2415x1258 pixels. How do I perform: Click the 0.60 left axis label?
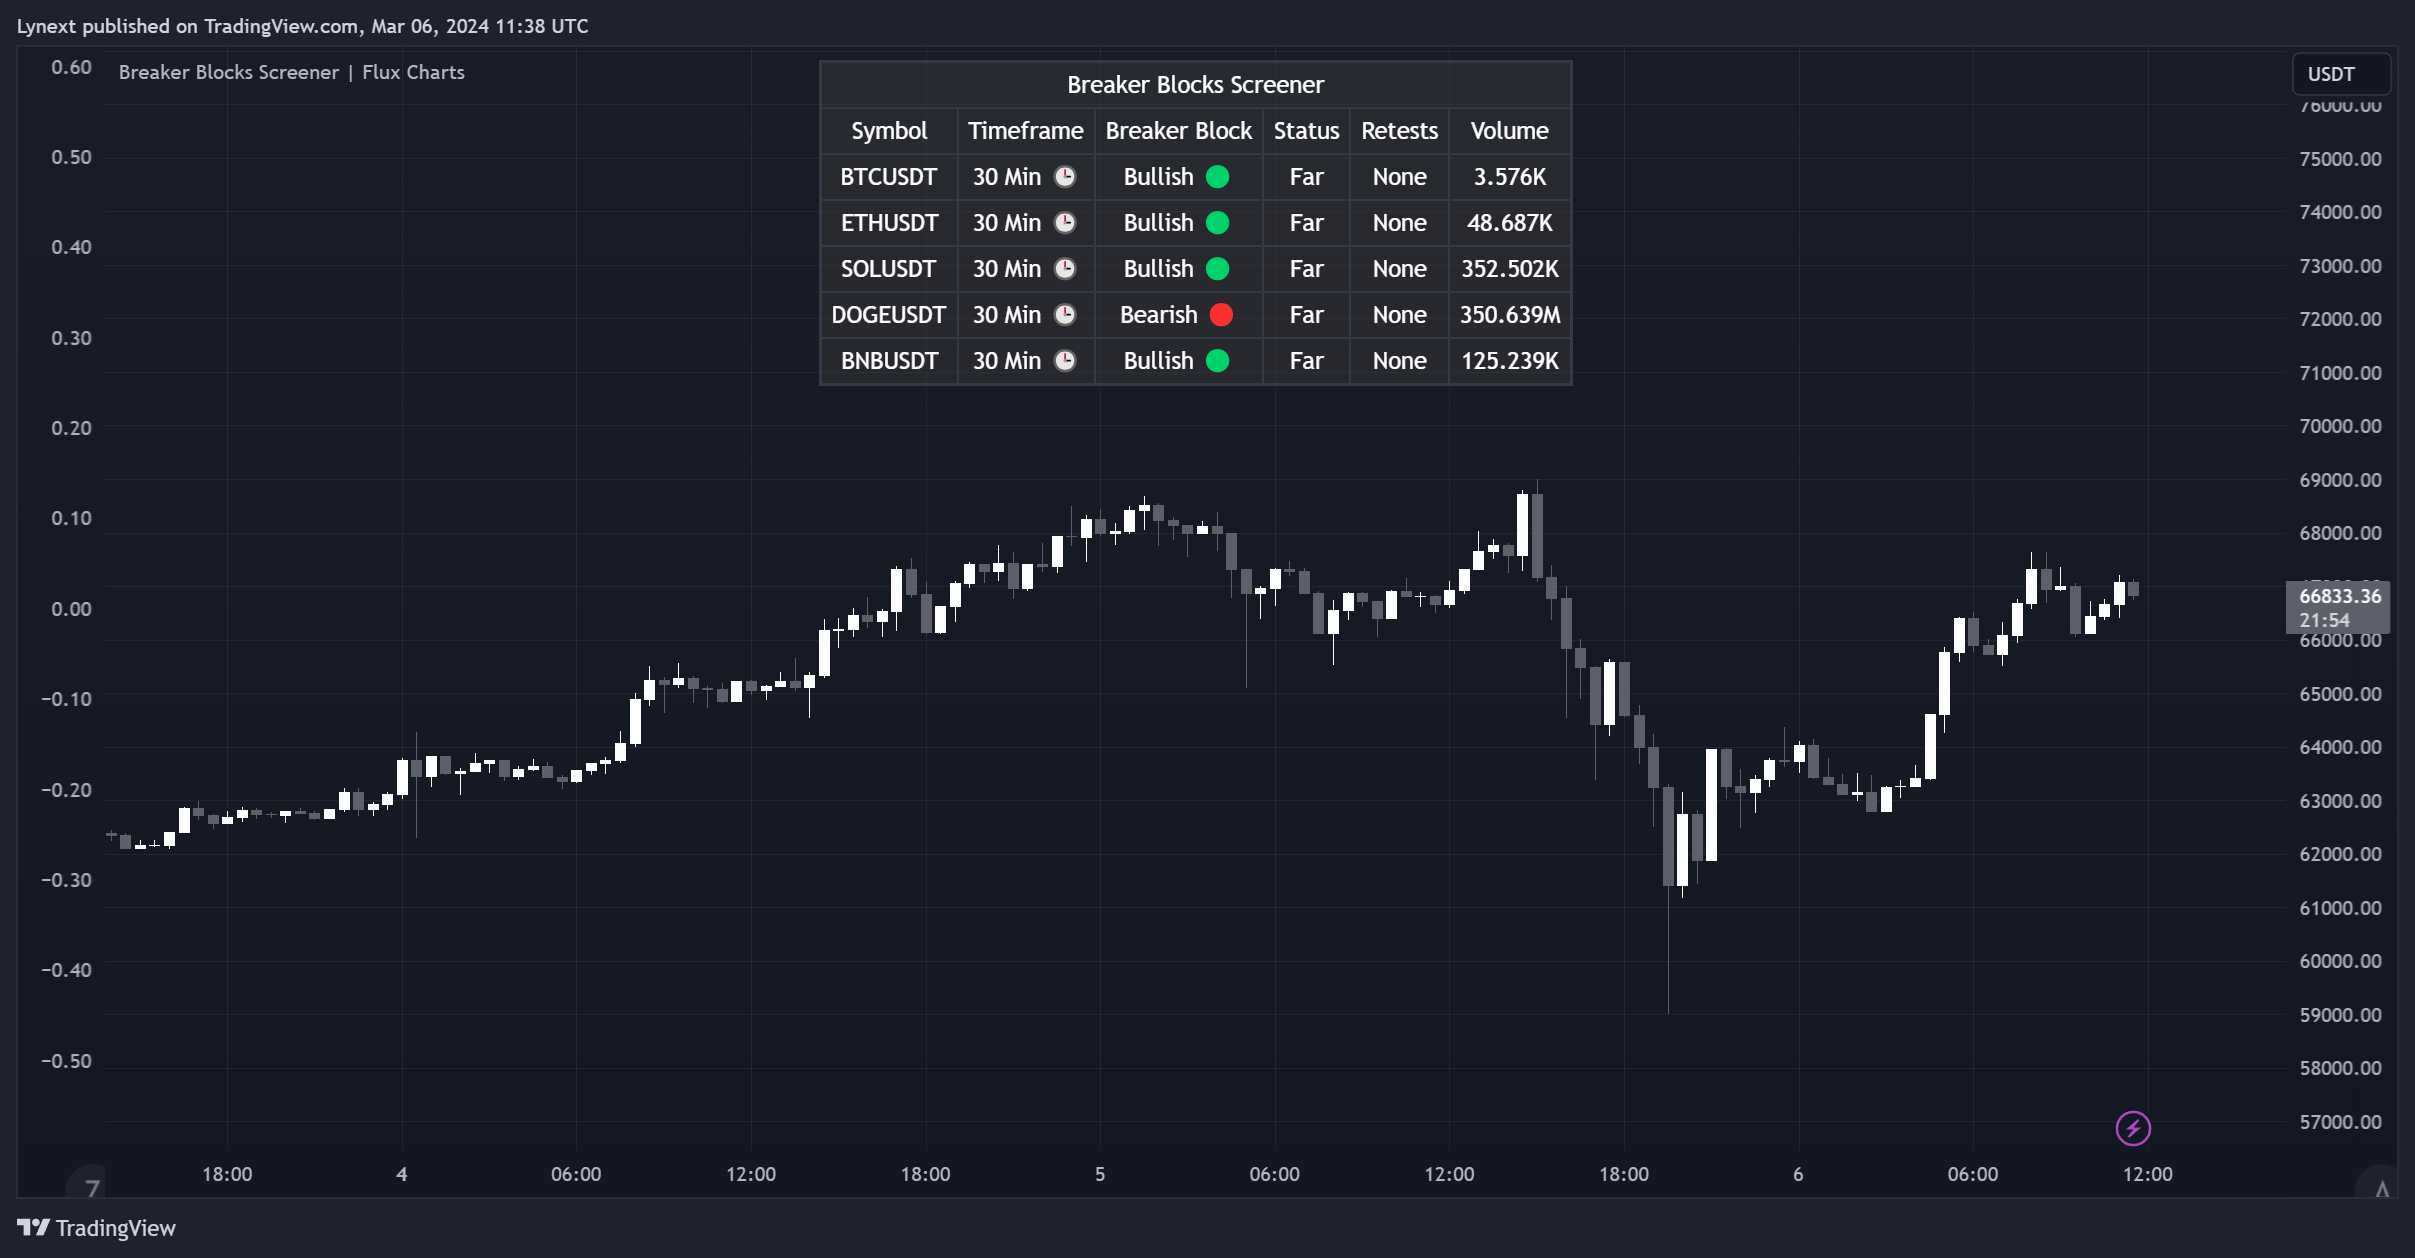point(71,67)
